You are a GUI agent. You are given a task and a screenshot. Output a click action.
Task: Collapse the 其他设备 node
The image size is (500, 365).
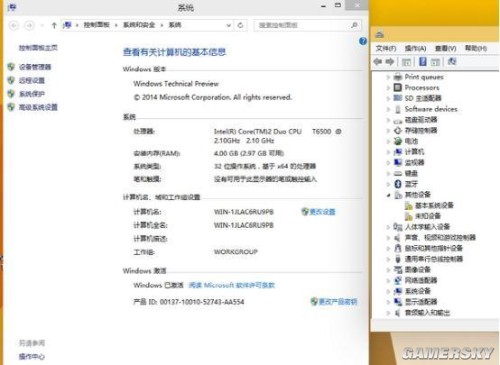[x=388, y=195]
